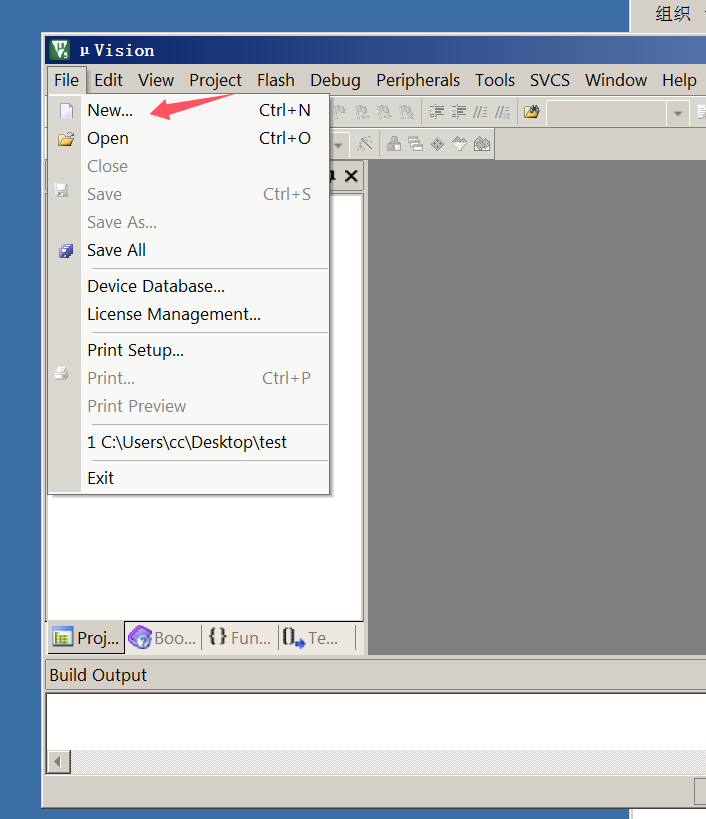Click the manage run-time environment icon

tap(438, 144)
